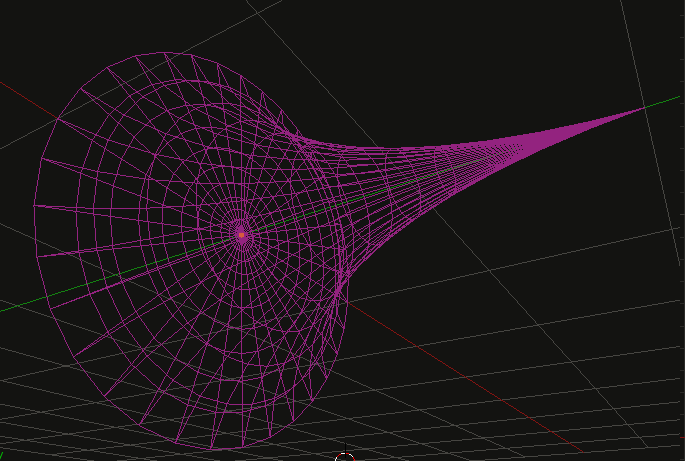Click the pointed tip of the magenta horn
This screenshot has width=685, height=461.
(x=644, y=107)
